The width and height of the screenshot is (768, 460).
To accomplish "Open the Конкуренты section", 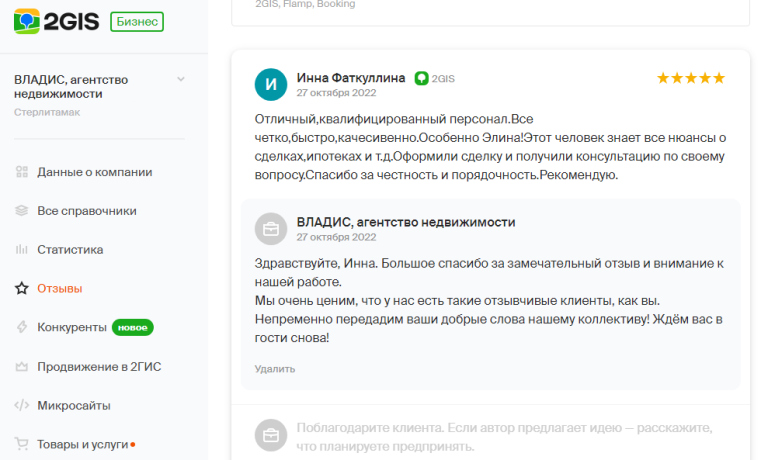I will (72, 327).
